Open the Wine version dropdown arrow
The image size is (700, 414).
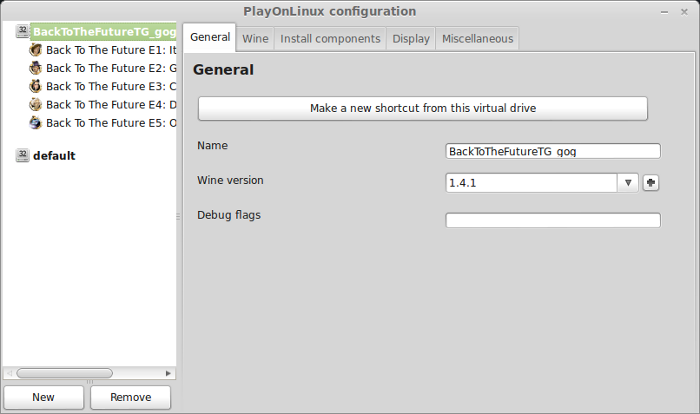[x=628, y=183]
